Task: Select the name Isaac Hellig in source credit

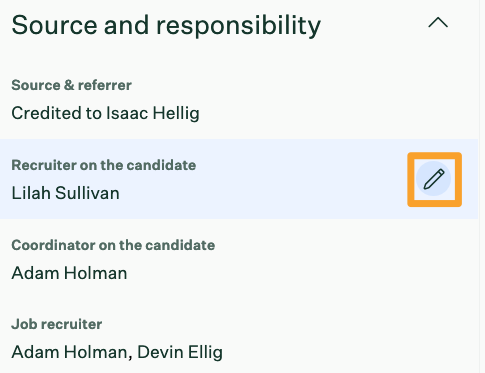Action: (x=153, y=113)
